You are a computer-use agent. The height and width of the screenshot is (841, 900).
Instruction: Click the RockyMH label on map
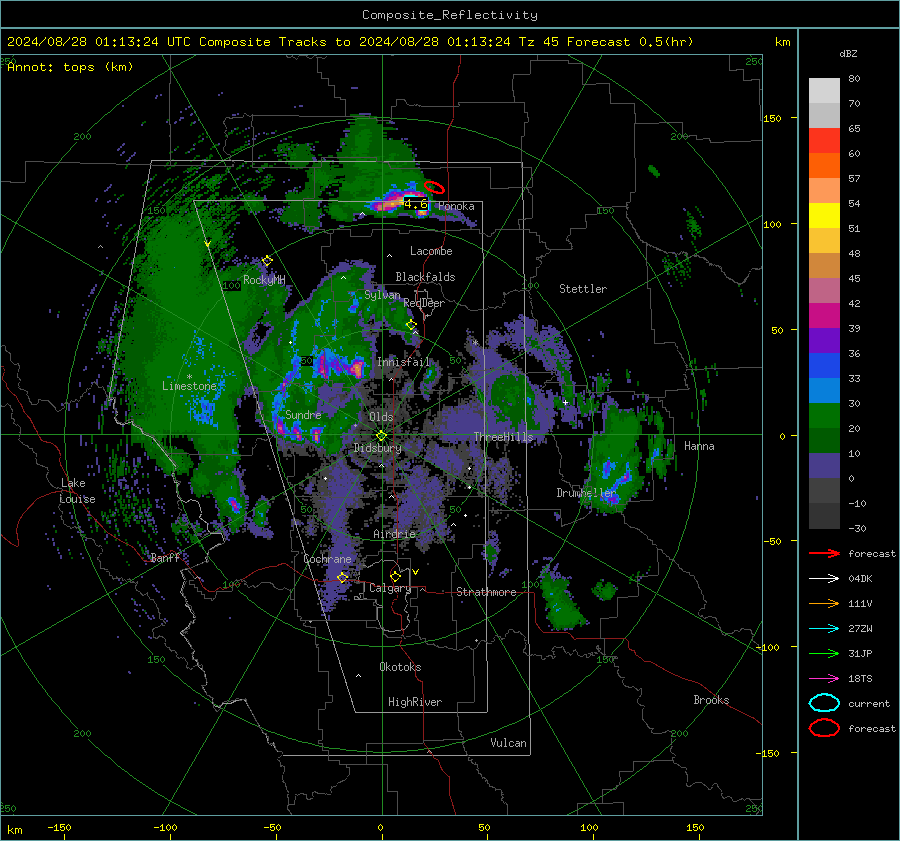coord(264,280)
